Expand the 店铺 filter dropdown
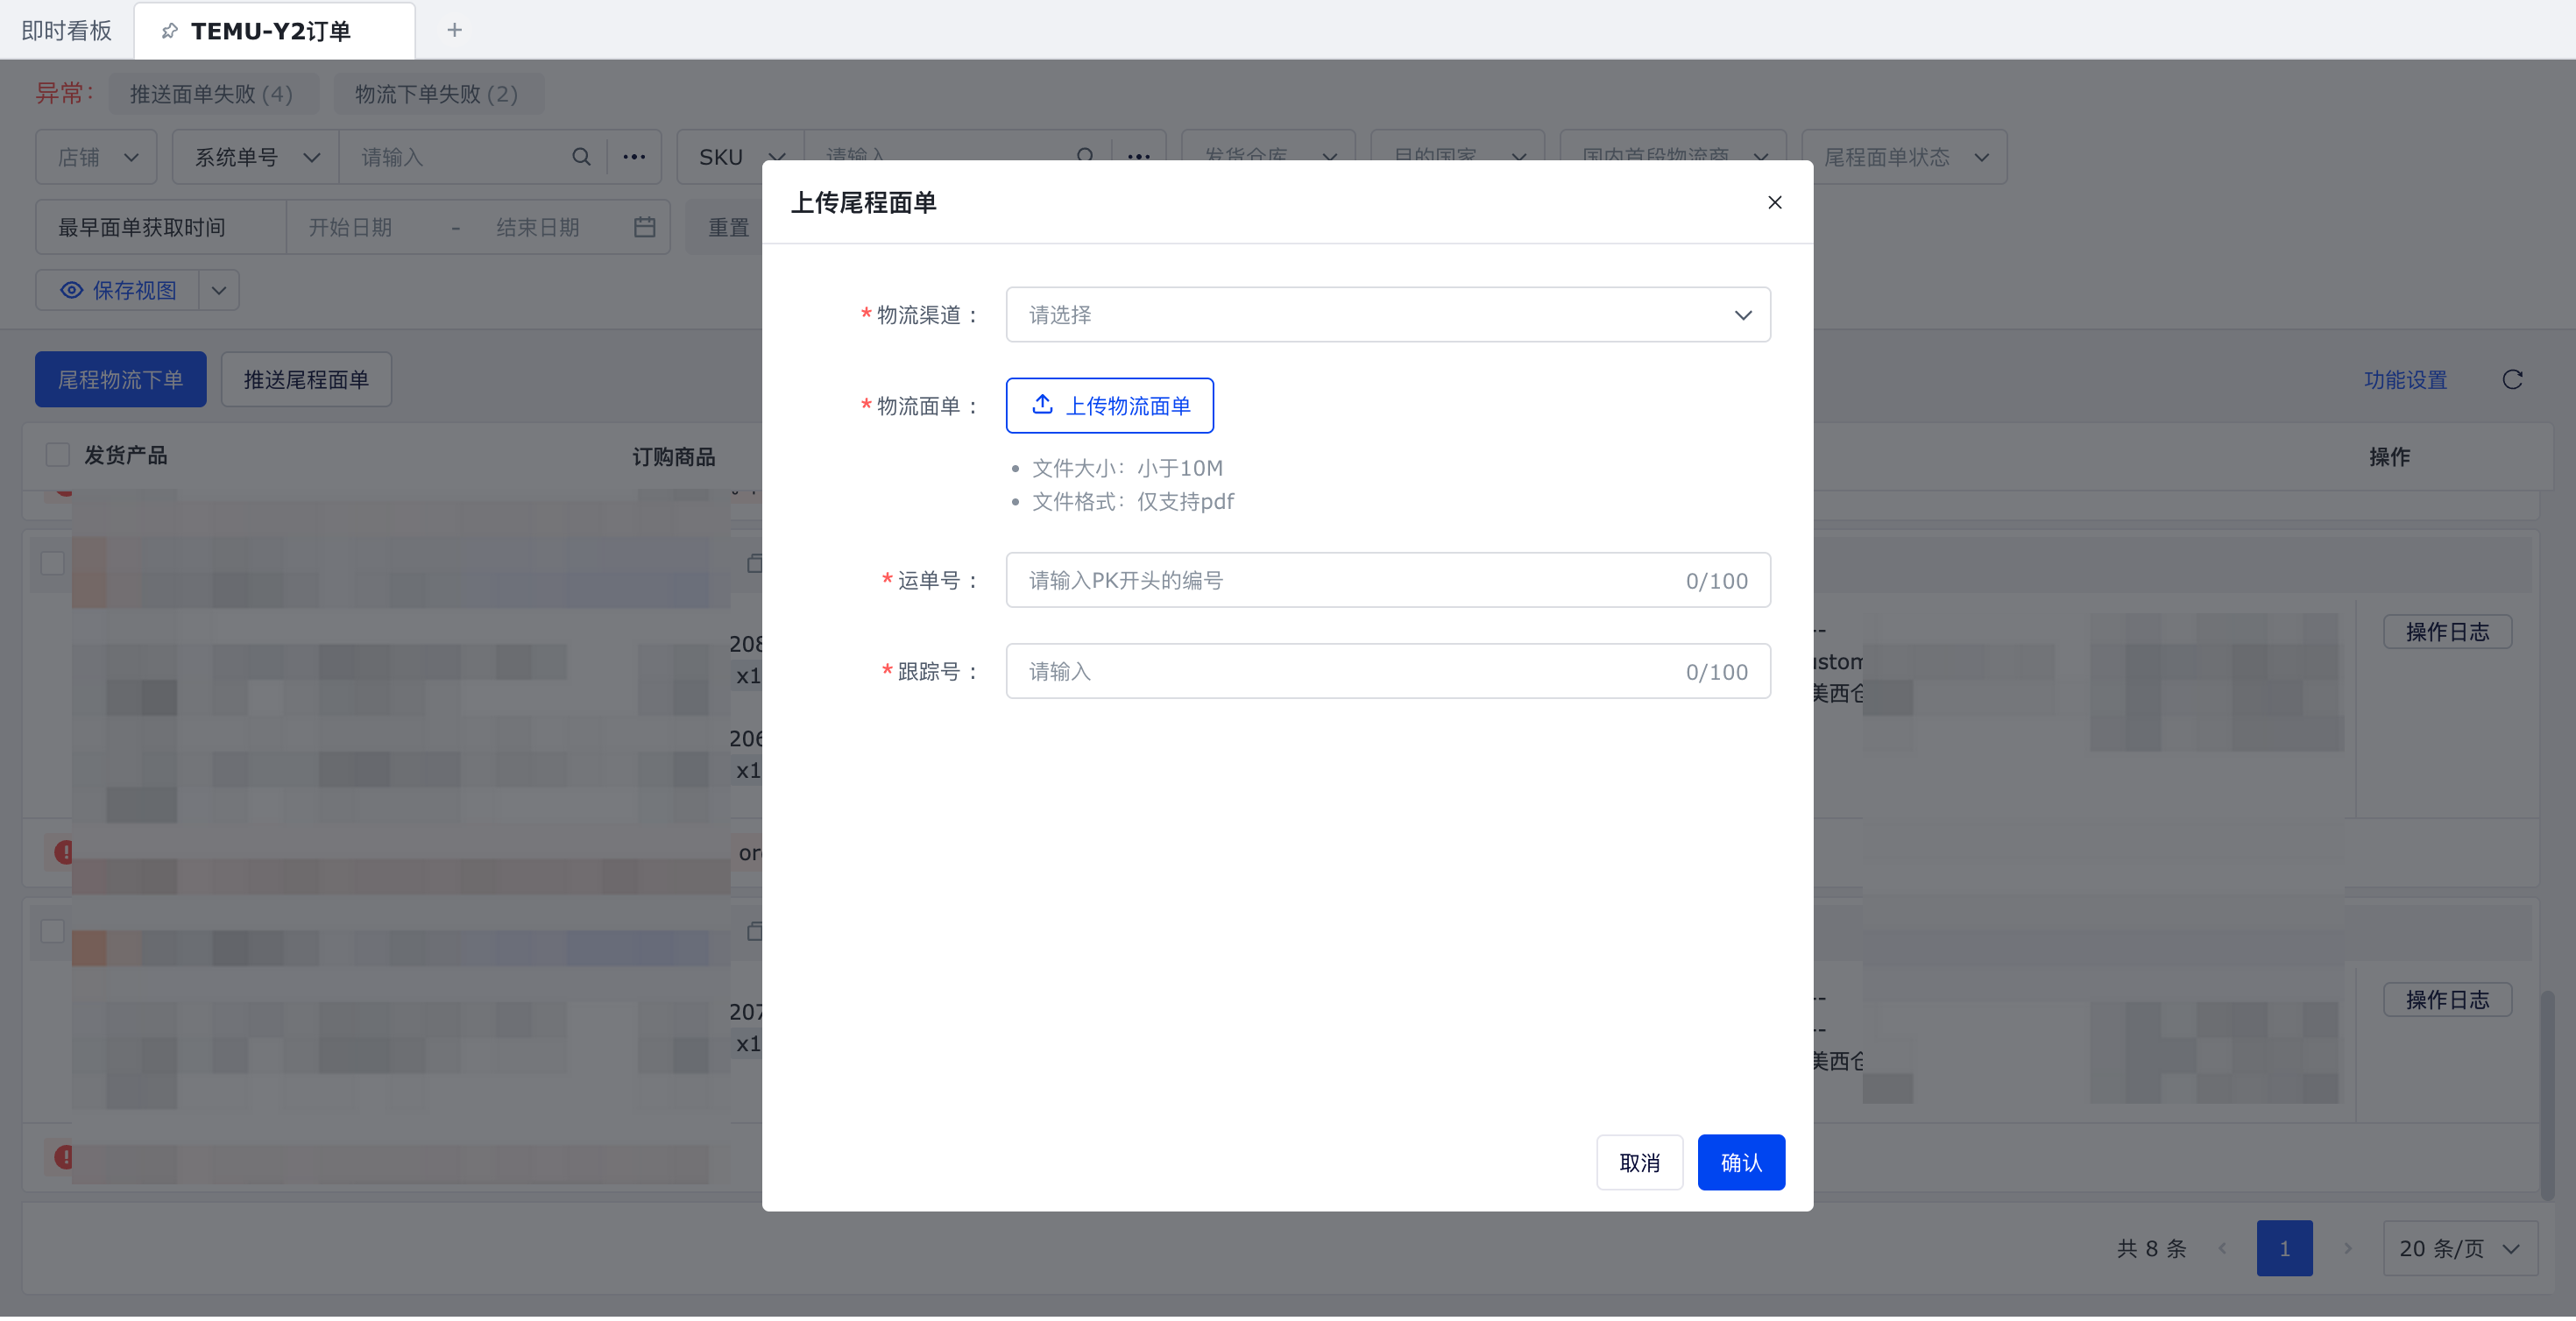 (x=96, y=157)
